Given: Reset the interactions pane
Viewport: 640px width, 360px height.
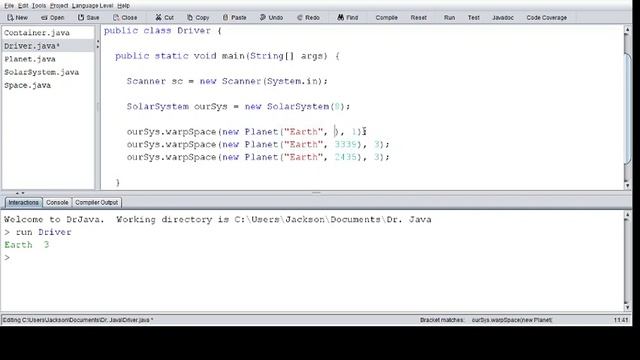Looking at the screenshot, I should 418,18.
